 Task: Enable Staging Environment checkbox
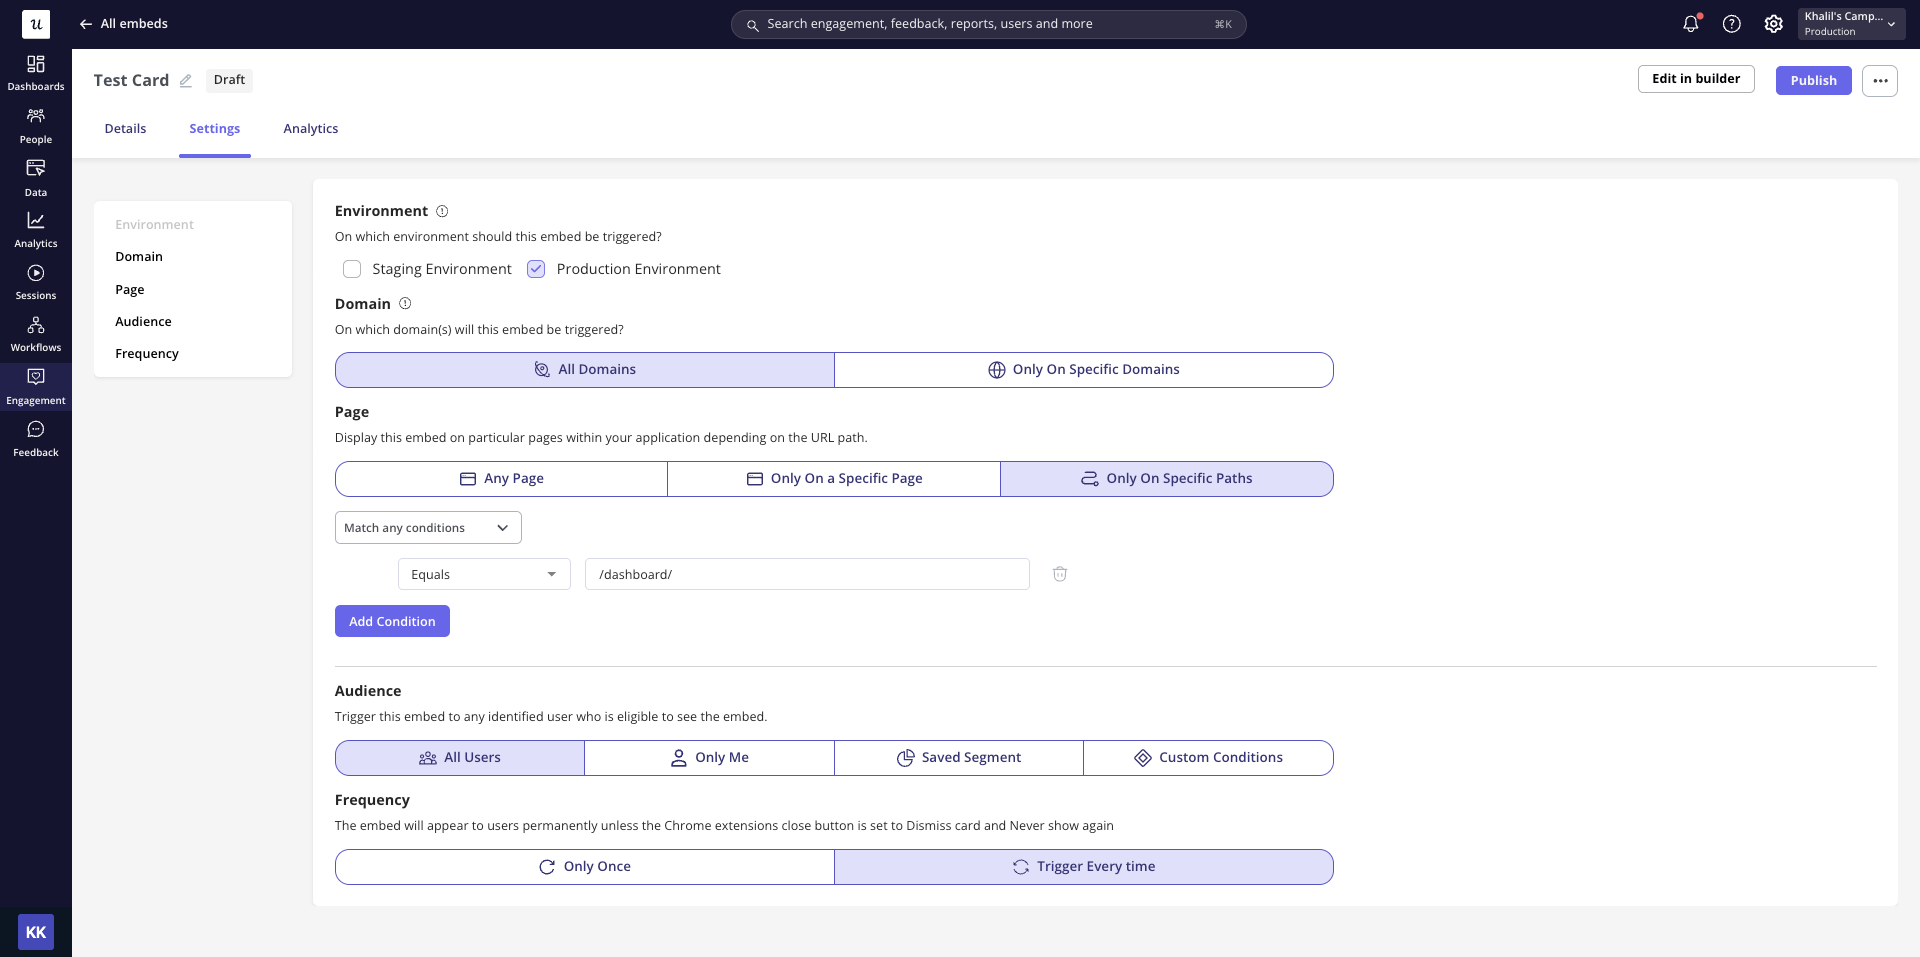pos(352,269)
